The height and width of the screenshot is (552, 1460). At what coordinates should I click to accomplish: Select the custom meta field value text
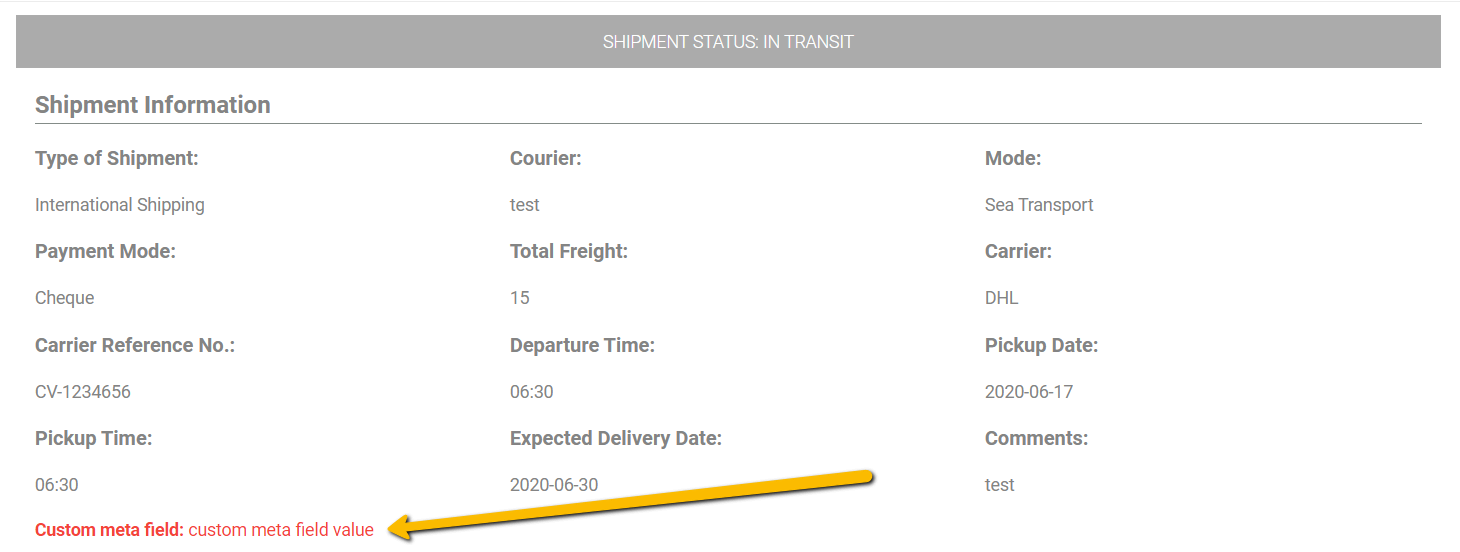coord(281,530)
